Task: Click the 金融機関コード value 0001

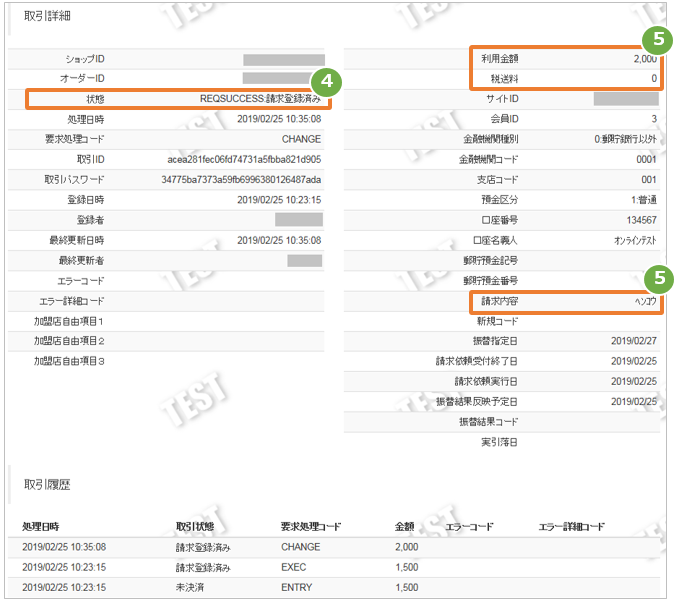Action: point(646,159)
